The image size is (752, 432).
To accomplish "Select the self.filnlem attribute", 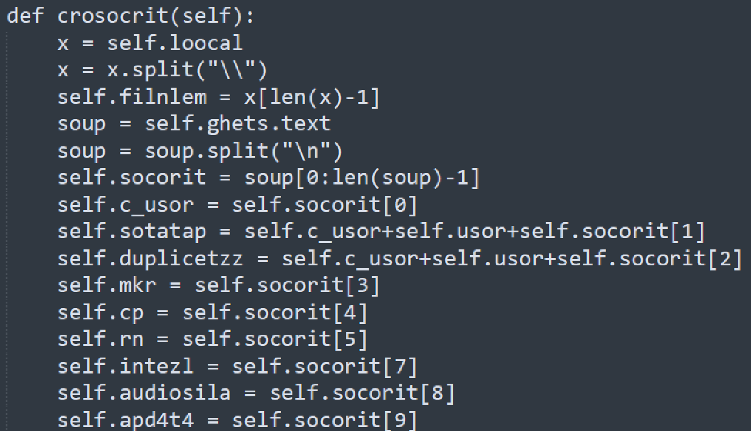I will (x=132, y=97).
